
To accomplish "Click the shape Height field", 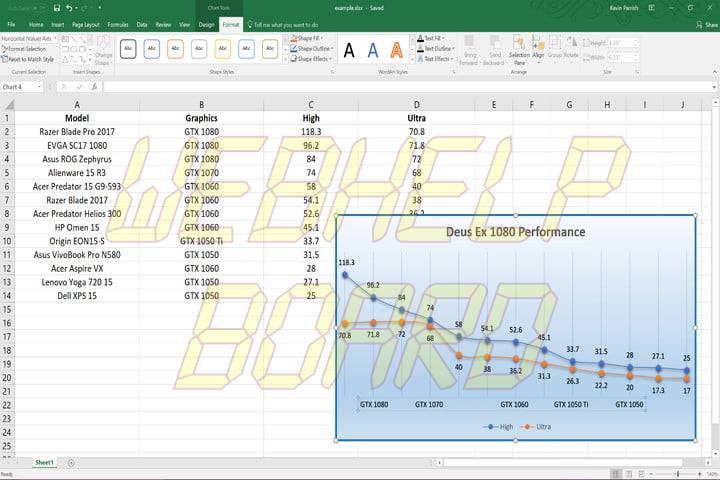I will point(623,43).
